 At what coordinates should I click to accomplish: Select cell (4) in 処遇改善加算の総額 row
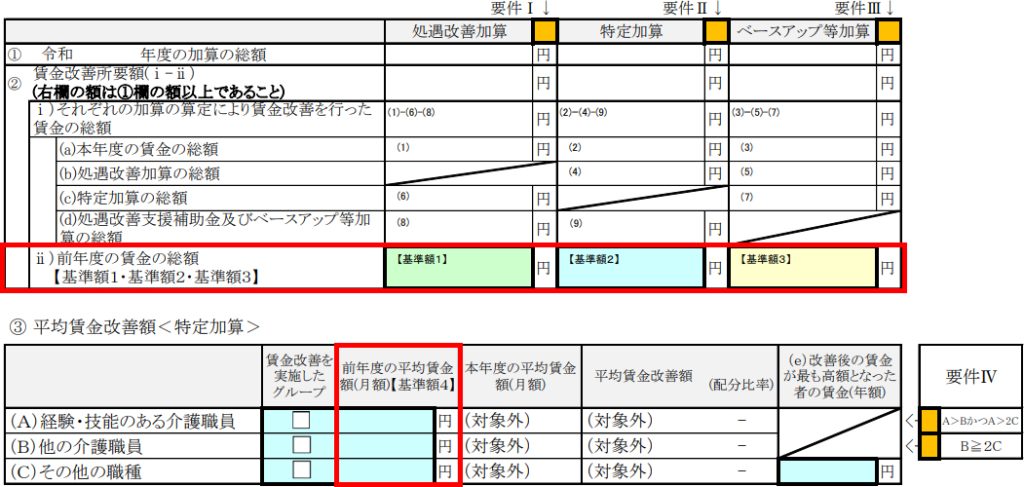coord(631,173)
